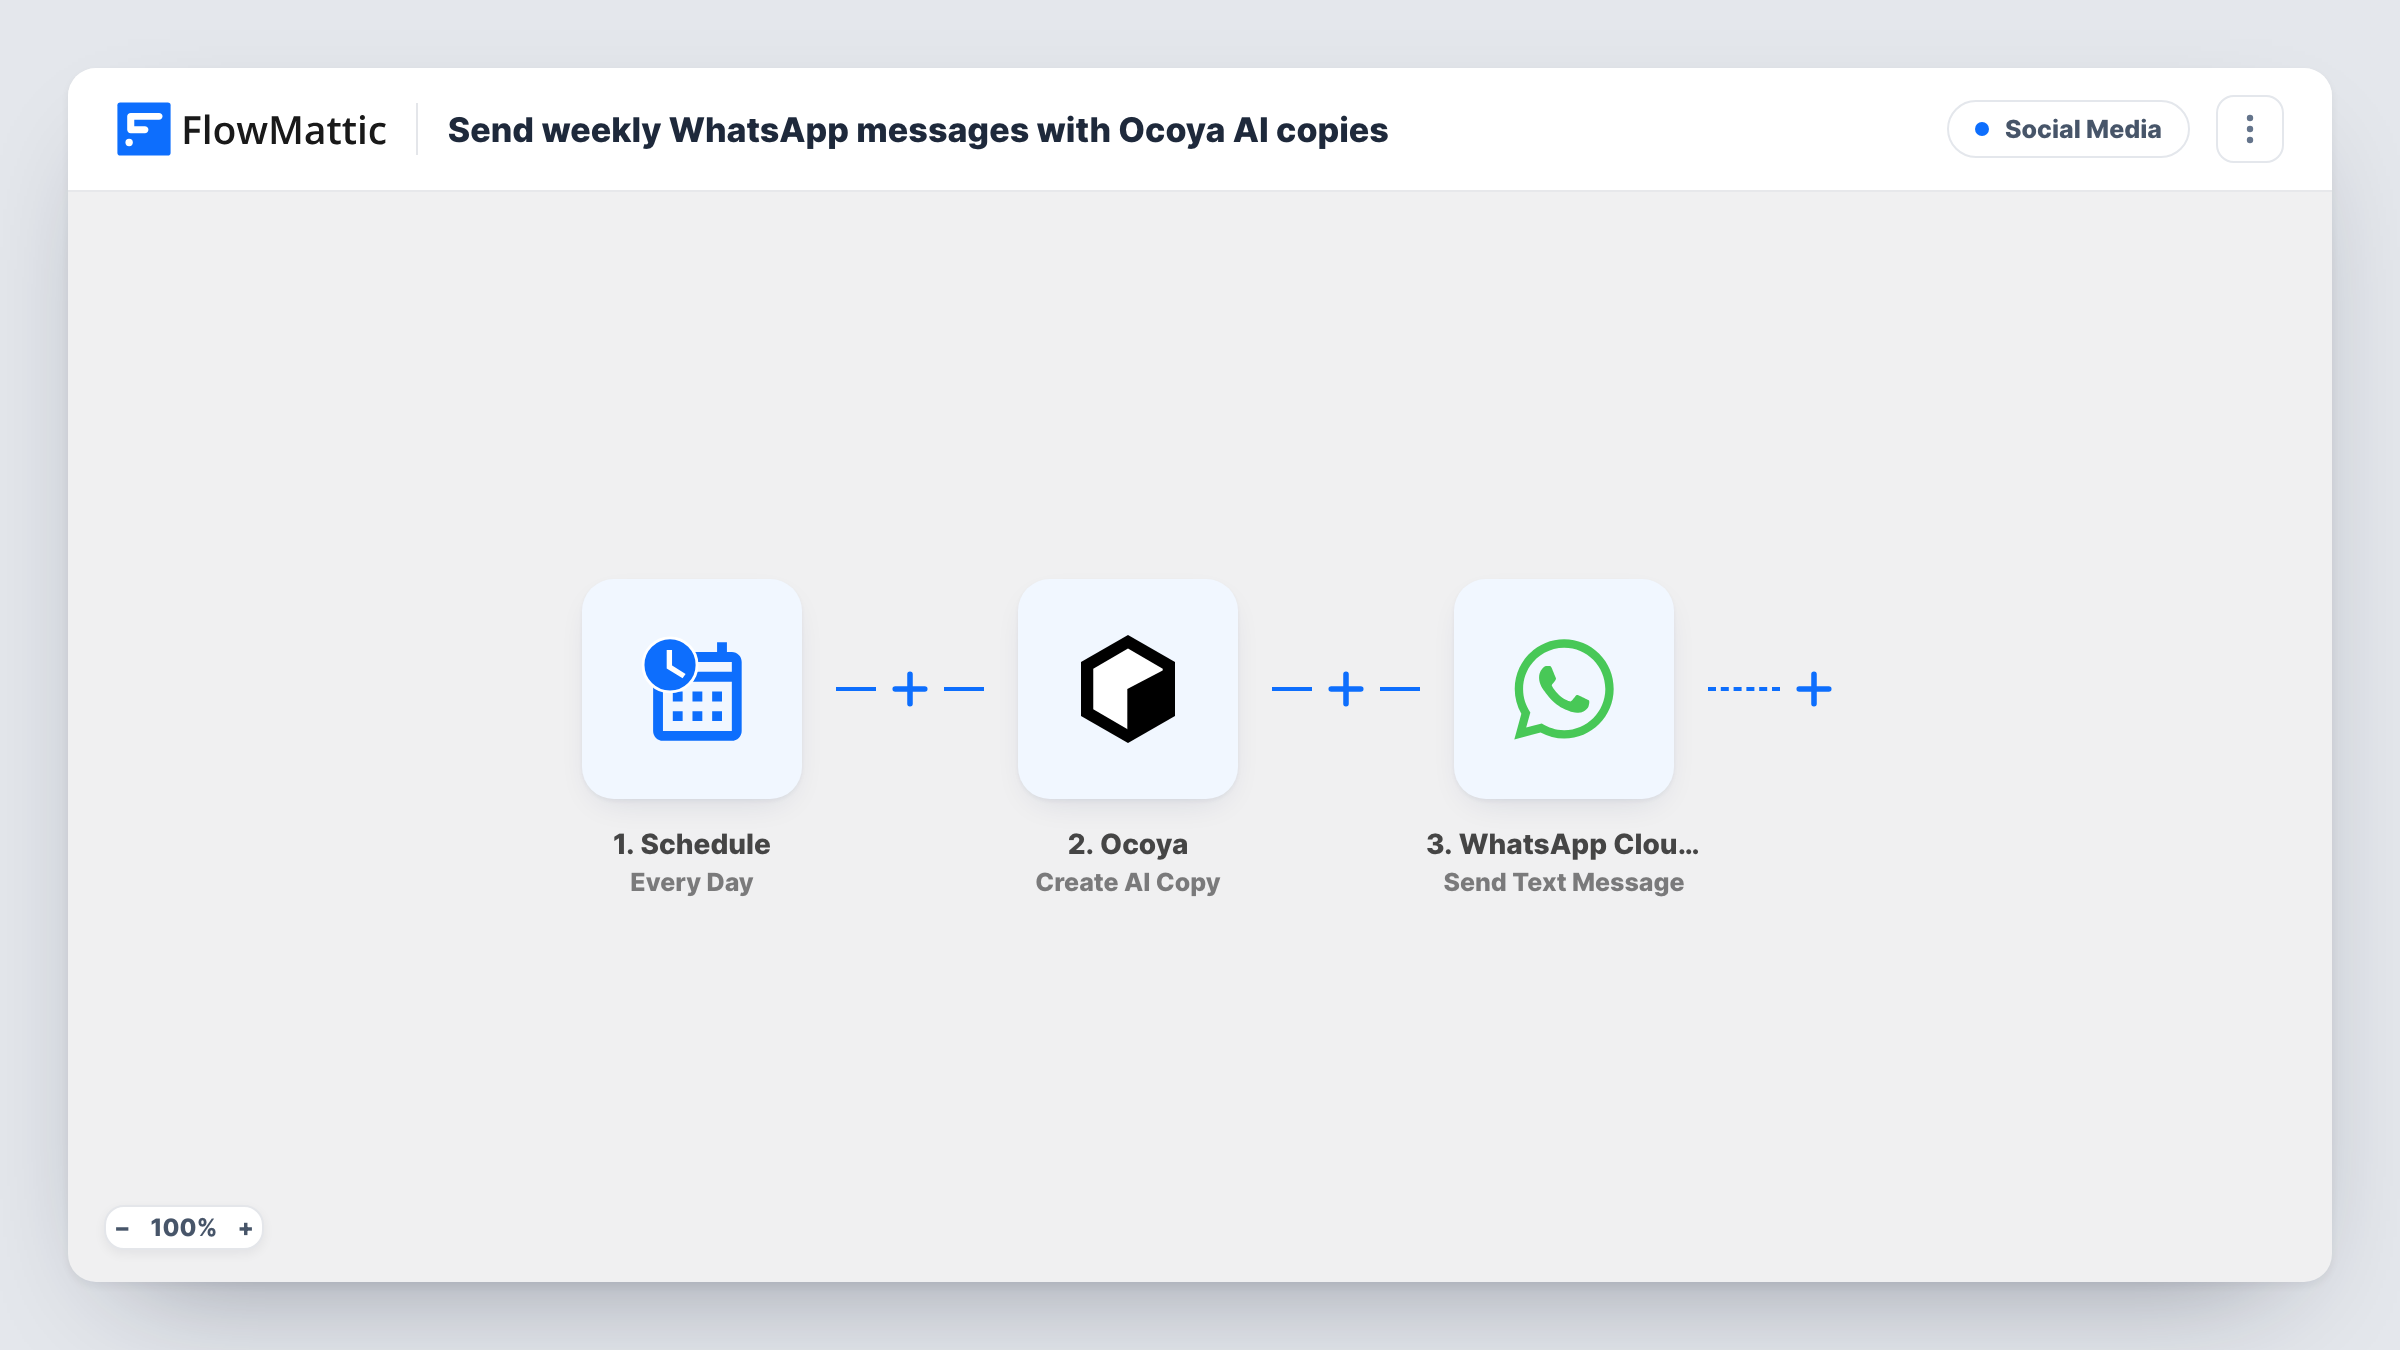Click the 100% zoom level value
2400x1350 pixels.
click(183, 1228)
